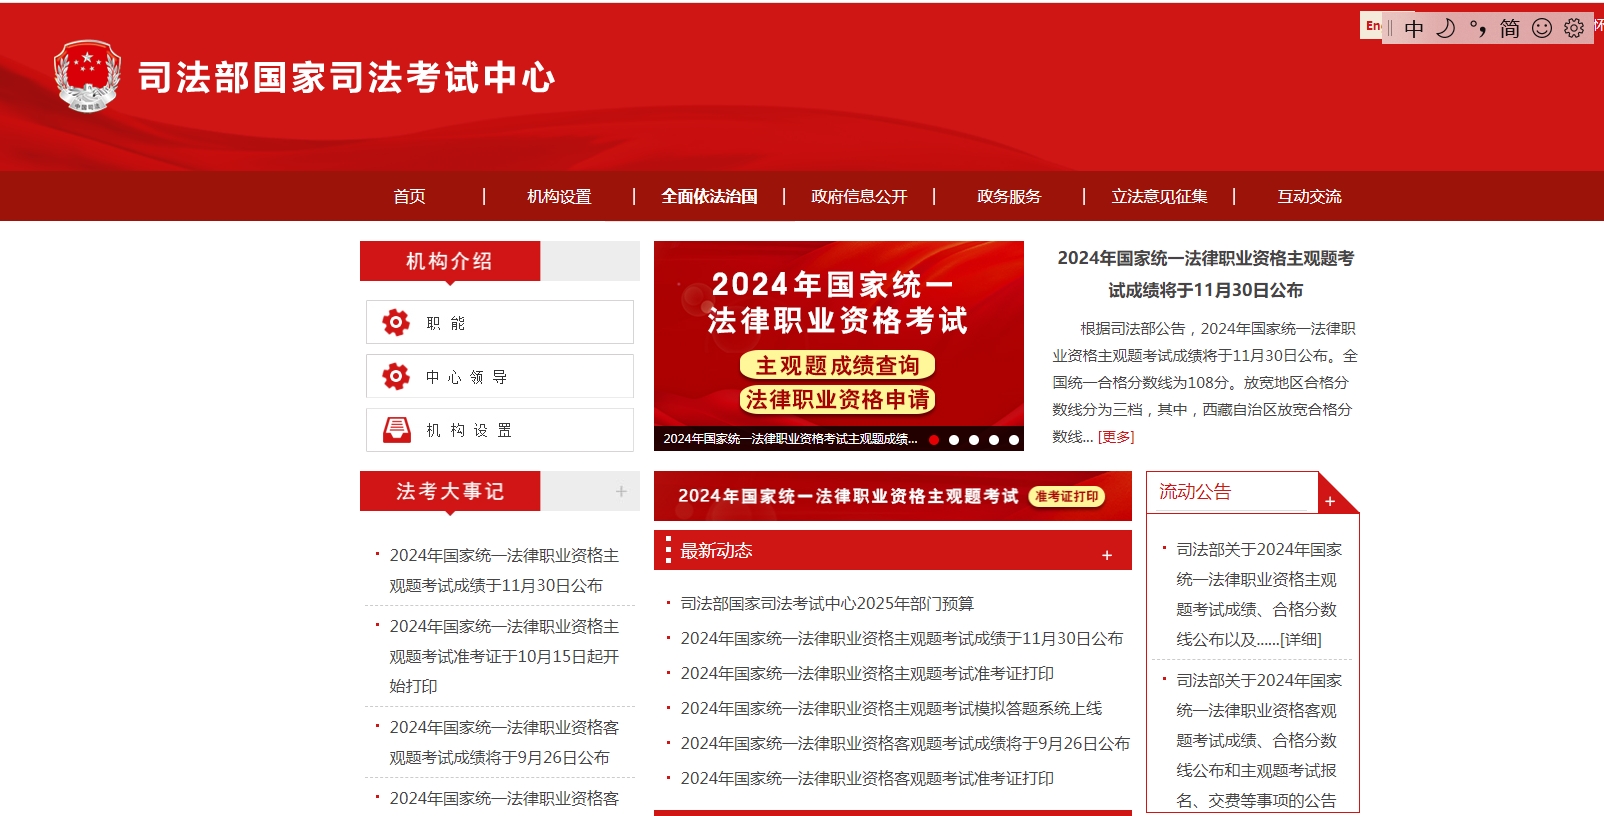This screenshot has width=1604, height=816.
Task: Open 互动交流 navigation item
Action: pyautogui.click(x=1309, y=196)
